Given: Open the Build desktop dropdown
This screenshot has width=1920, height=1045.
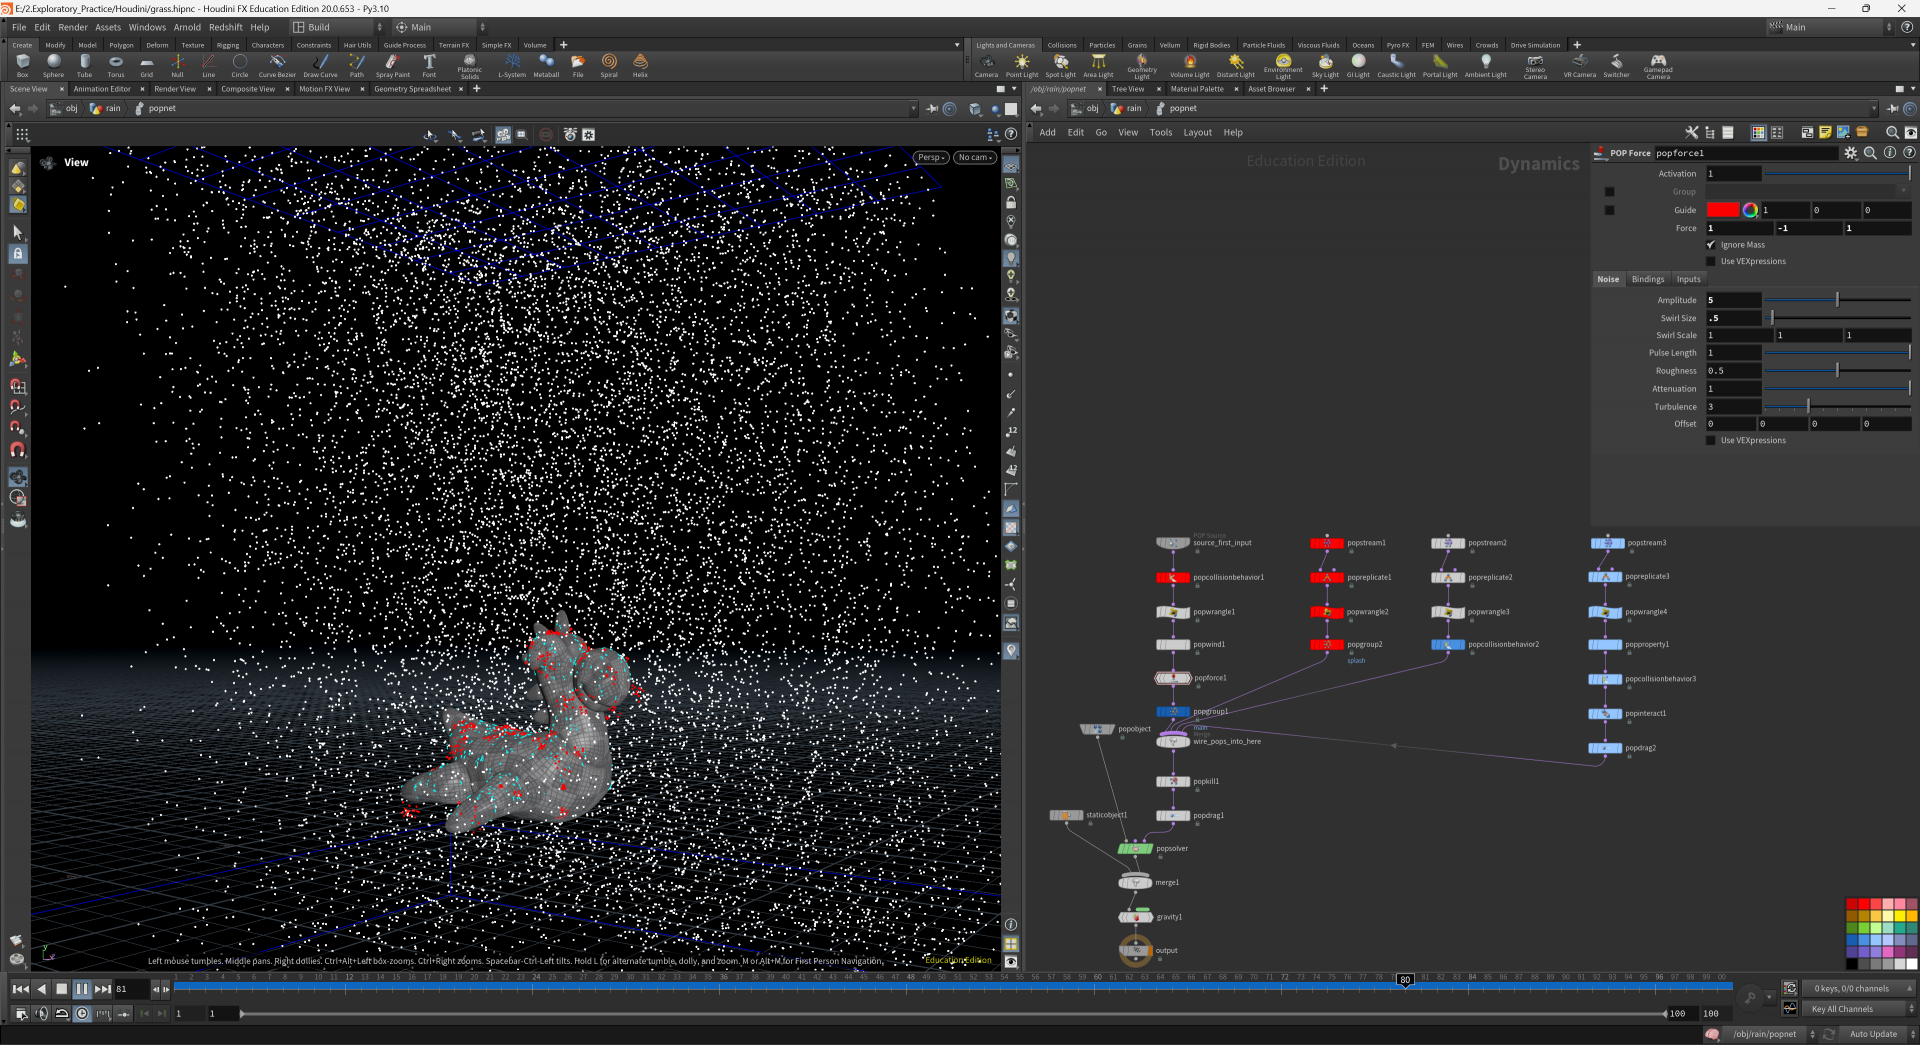Looking at the screenshot, I should pos(337,28).
